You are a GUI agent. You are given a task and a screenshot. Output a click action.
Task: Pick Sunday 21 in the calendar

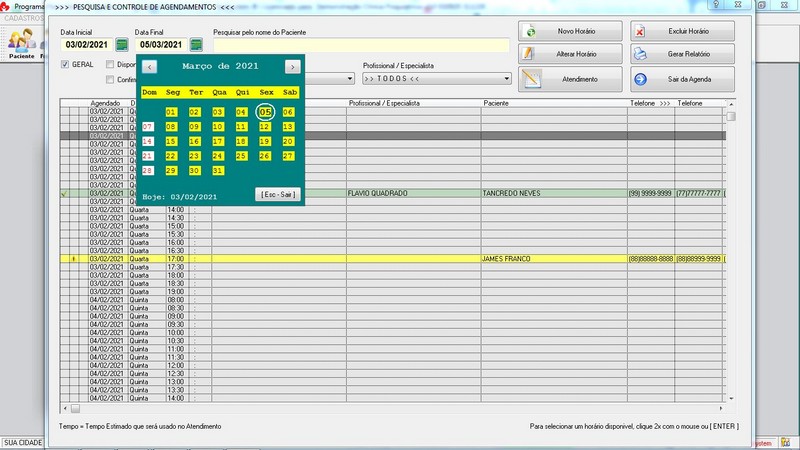[x=147, y=156]
